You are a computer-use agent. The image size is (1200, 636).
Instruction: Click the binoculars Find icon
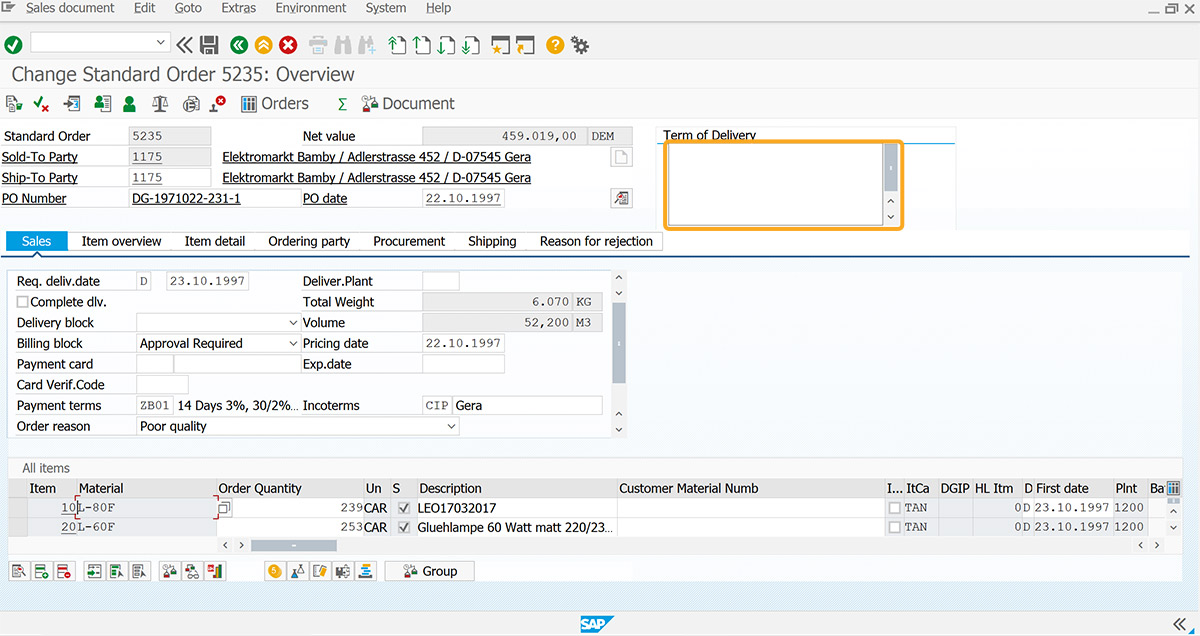(x=343, y=45)
